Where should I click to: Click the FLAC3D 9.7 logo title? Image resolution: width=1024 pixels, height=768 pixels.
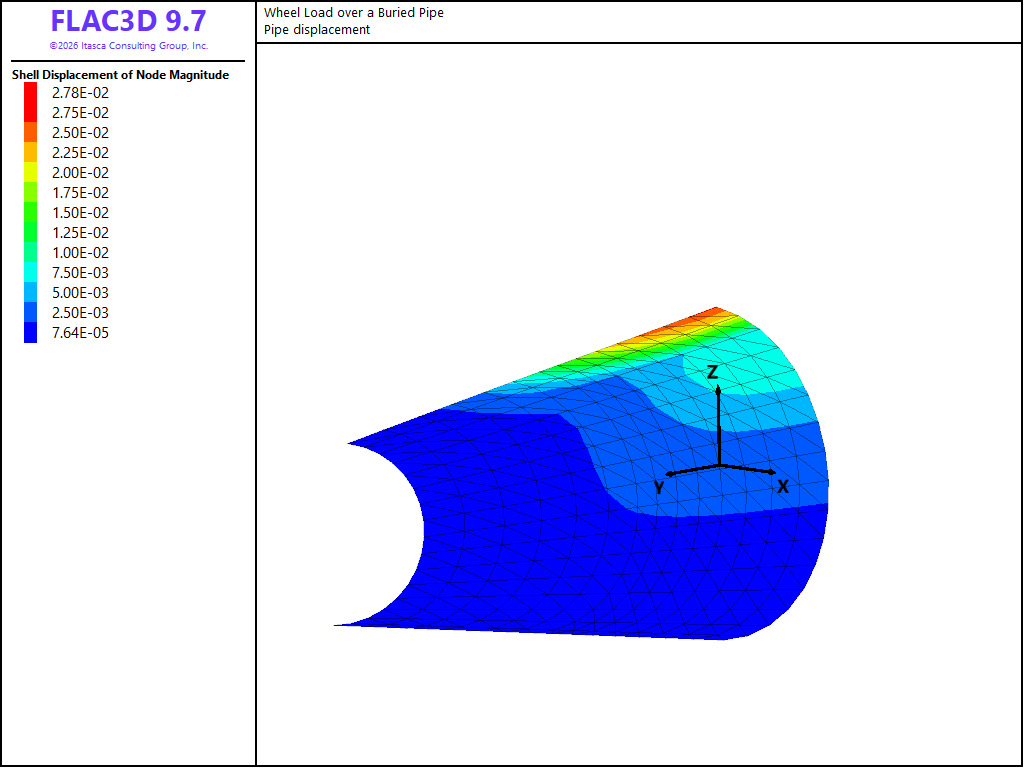click(128, 21)
